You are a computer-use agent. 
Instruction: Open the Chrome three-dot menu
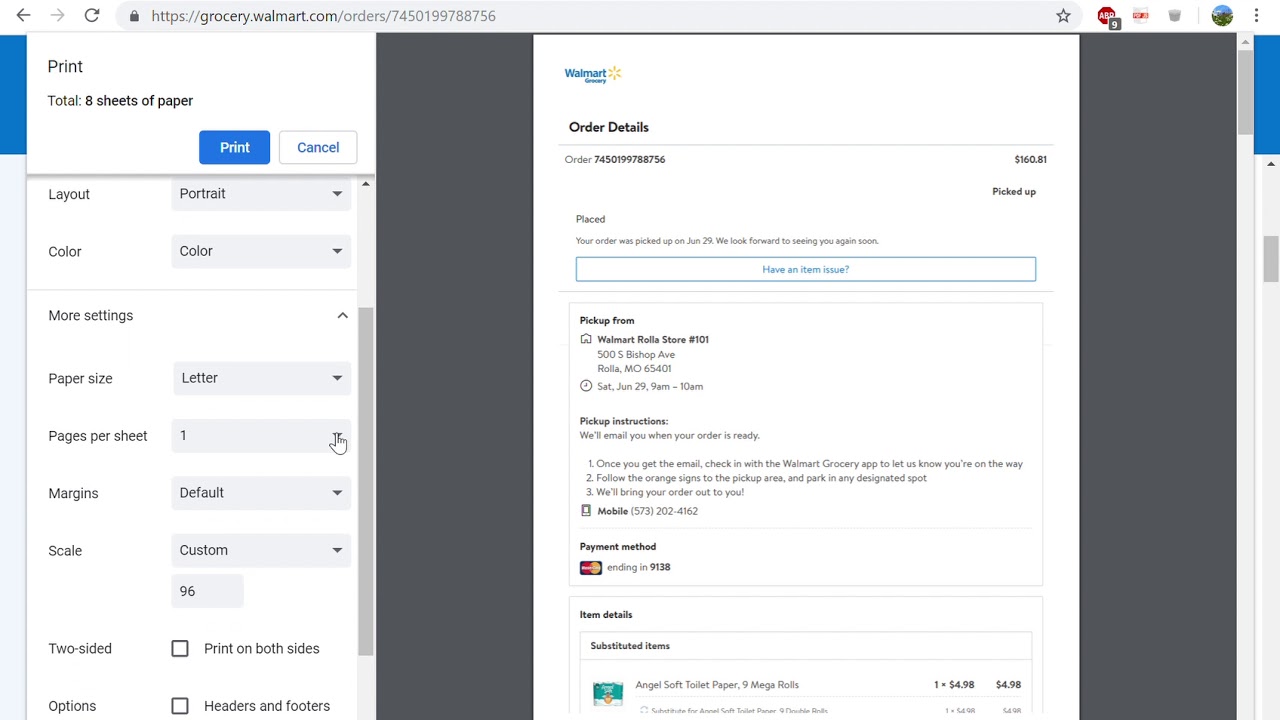1256,16
